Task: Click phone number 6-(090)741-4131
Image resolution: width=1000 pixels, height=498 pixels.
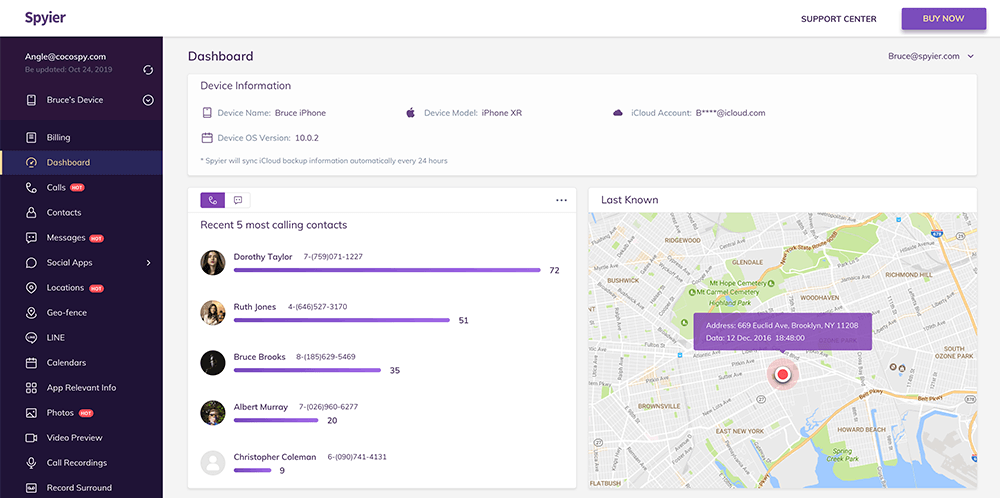Action: pyautogui.click(x=357, y=457)
